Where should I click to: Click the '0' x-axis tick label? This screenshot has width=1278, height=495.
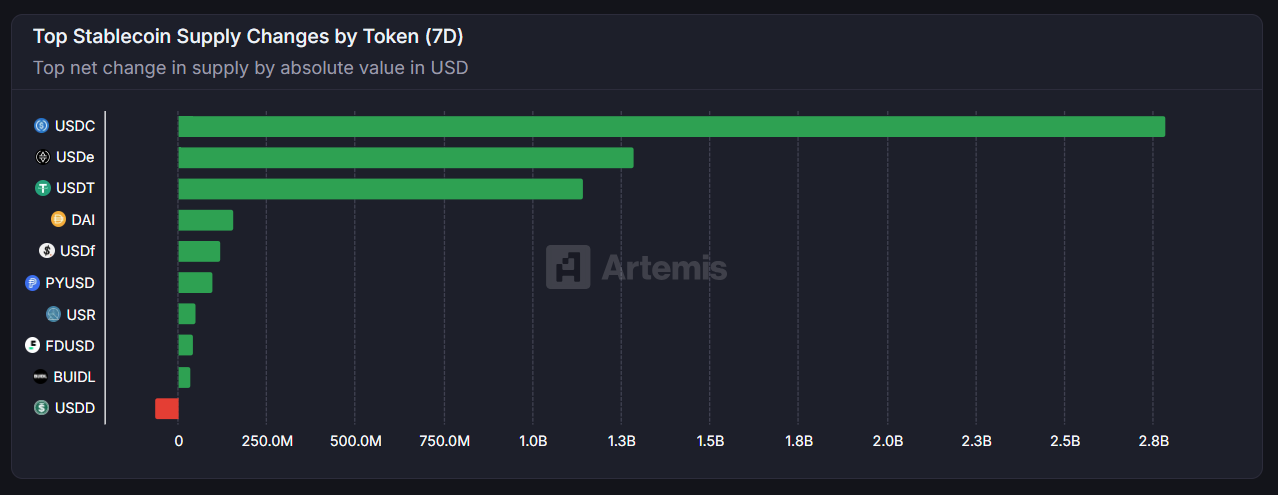point(179,441)
